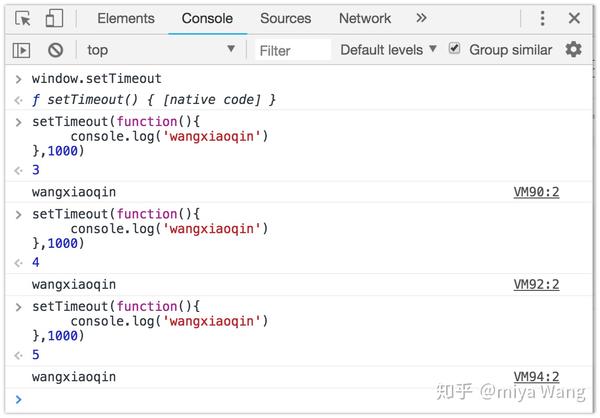Viewport: 600px width, 418px height.
Task: Open the top context dropdown
Action: point(160,50)
